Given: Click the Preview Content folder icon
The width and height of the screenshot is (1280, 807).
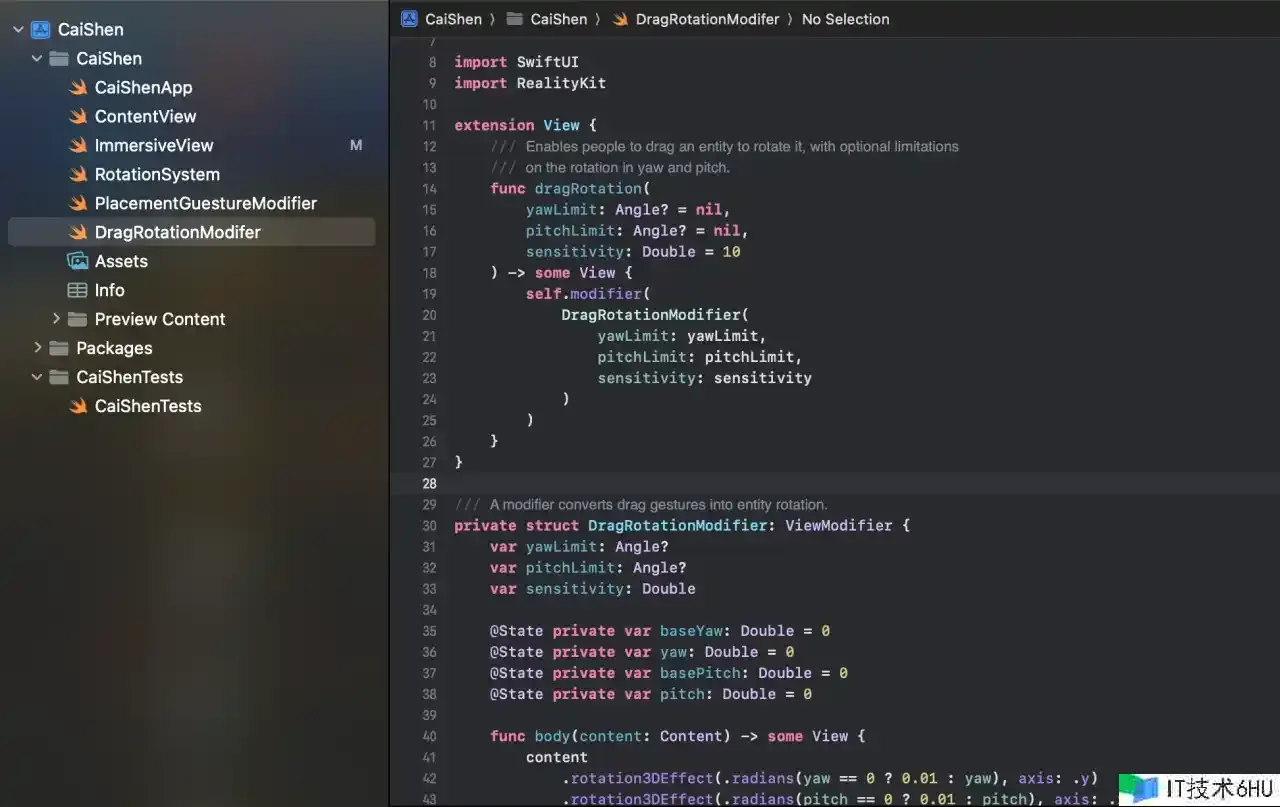Looking at the screenshot, I should [x=78, y=319].
